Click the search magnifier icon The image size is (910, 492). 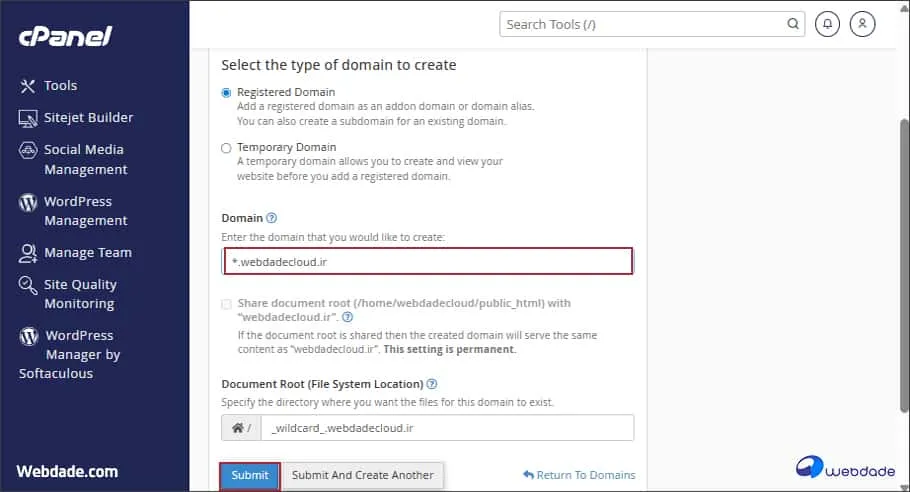click(793, 24)
